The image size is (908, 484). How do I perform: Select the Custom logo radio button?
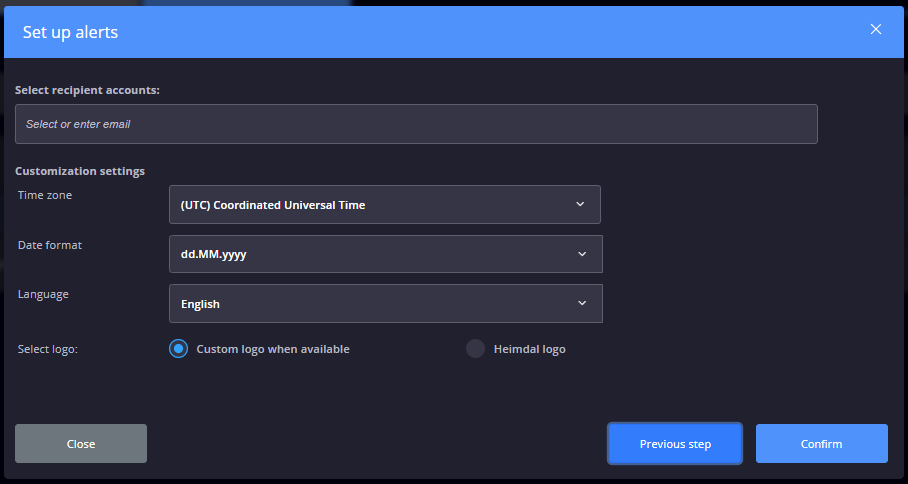(x=179, y=349)
